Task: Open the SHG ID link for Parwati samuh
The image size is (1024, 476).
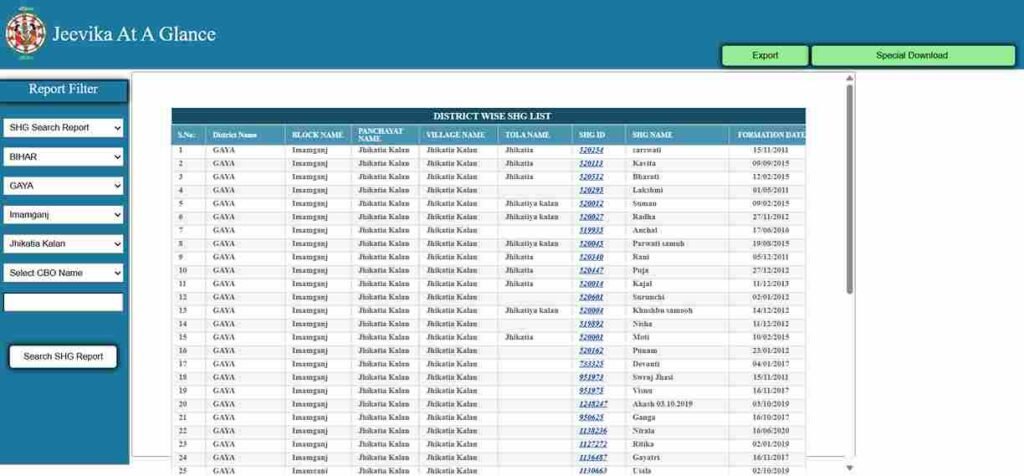Action: pos(591,244)
